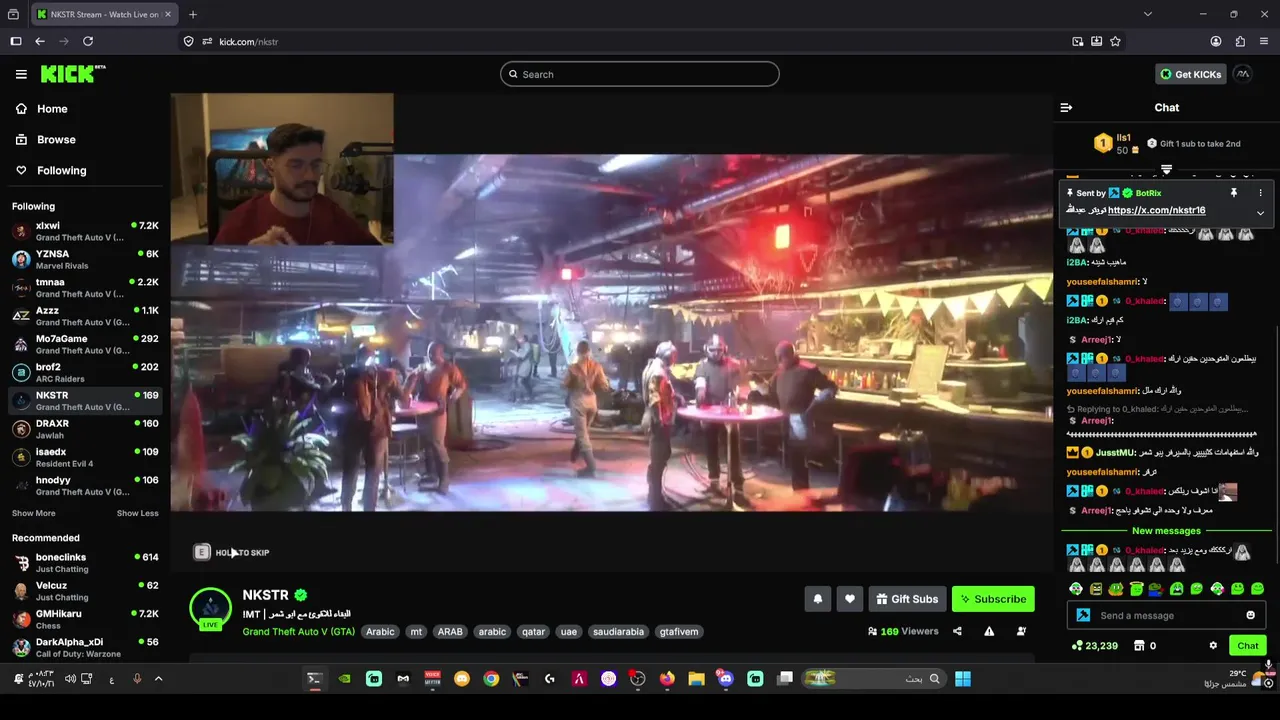The width and height of the screenshot is (1280, 720).
Task: Open DarkAlpha_xDi recommended channel
Action: tap(85, 647)
